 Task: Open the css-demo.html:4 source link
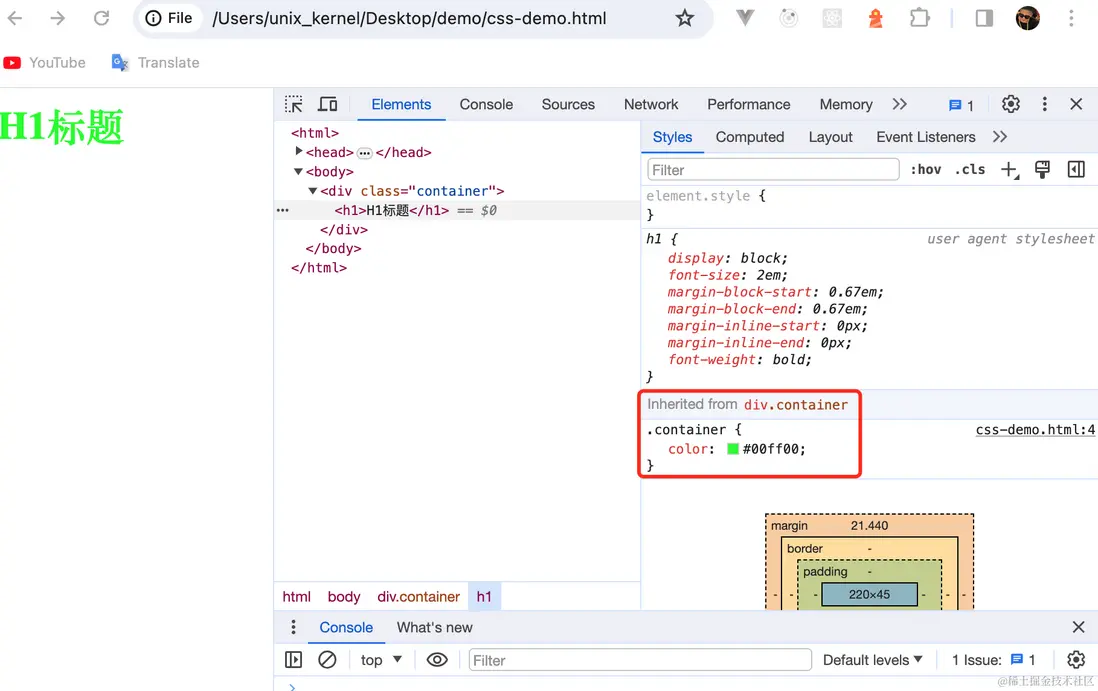click(1035, 430)
